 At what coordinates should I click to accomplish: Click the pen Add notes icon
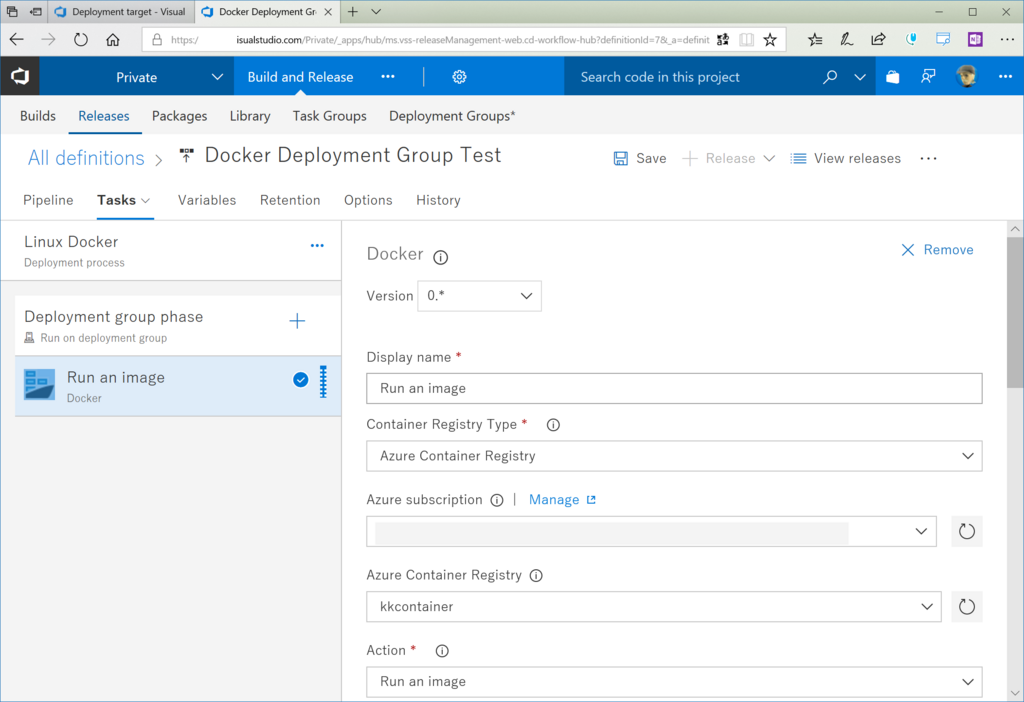click(x=846, y=40)
